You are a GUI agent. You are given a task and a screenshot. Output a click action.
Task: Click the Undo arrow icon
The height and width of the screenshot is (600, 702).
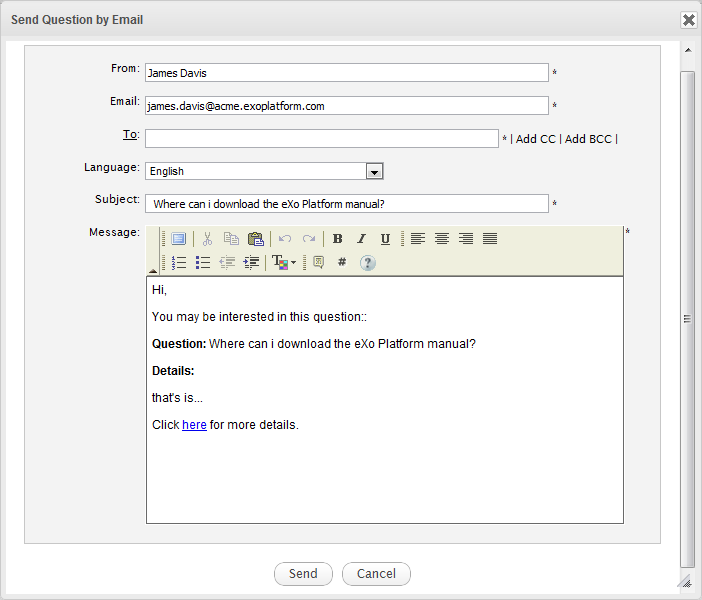tap(285, 239)
